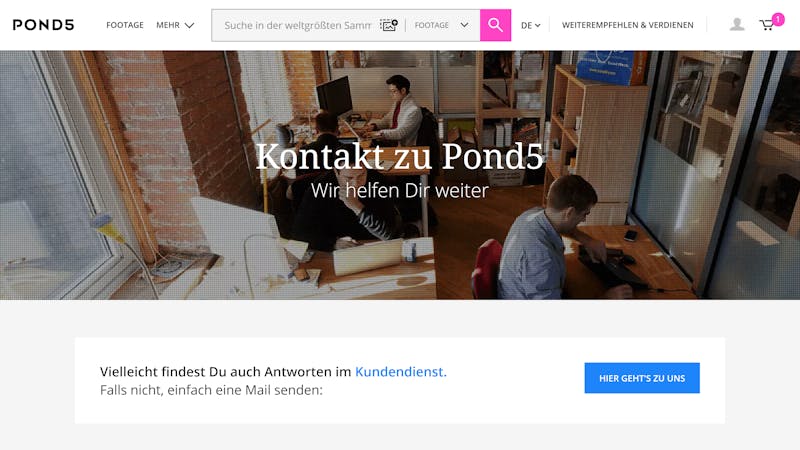
Task: Click the office hero banner image
Action: [400, 174]
